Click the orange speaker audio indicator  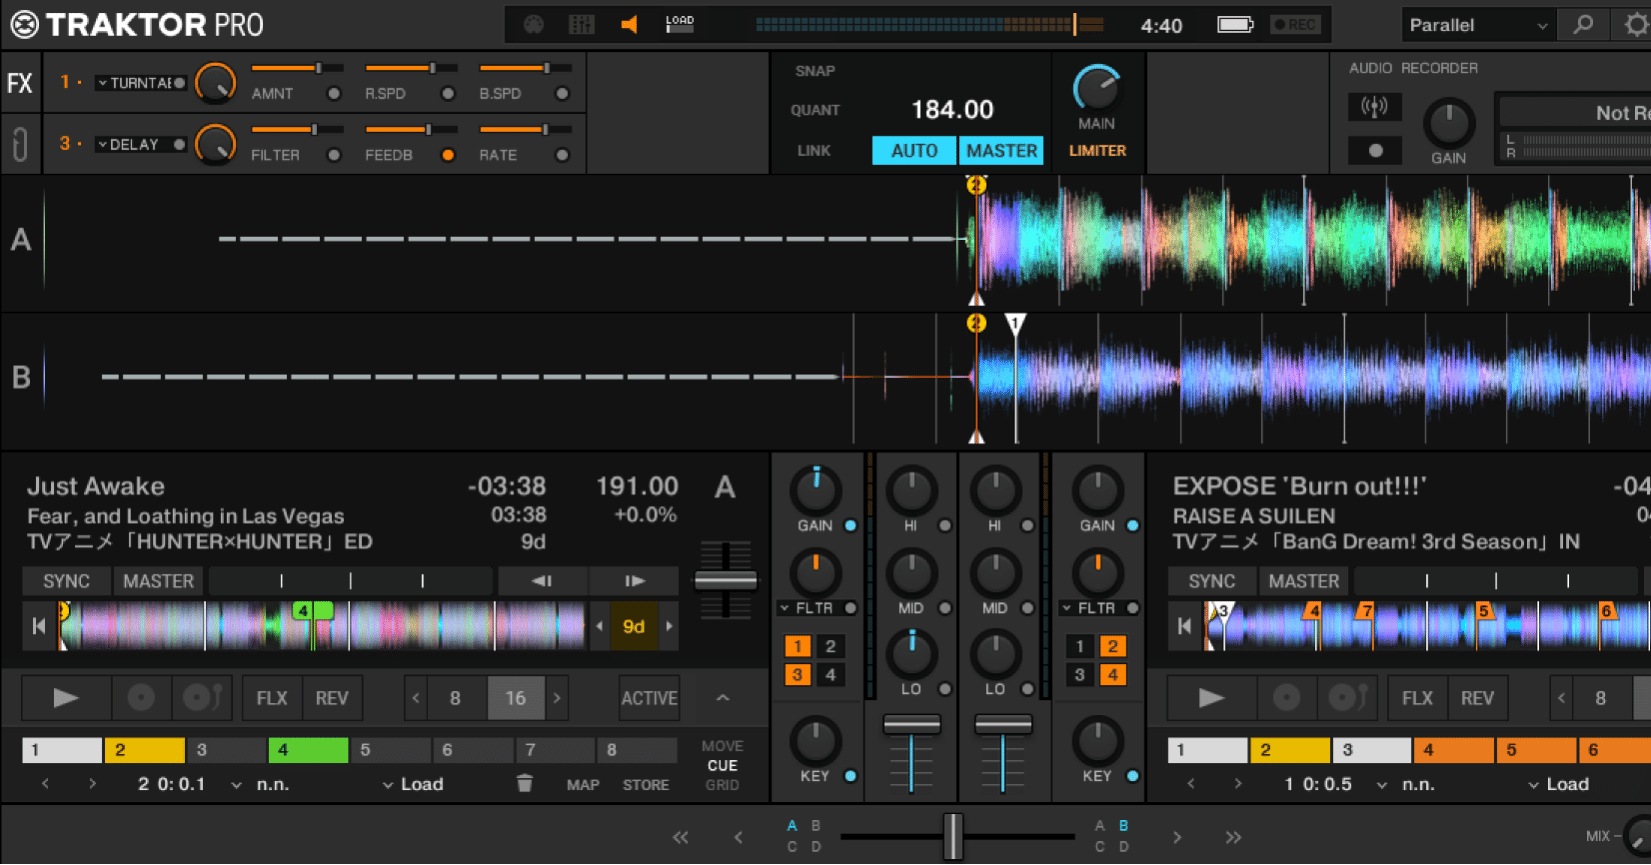[629, 24]
